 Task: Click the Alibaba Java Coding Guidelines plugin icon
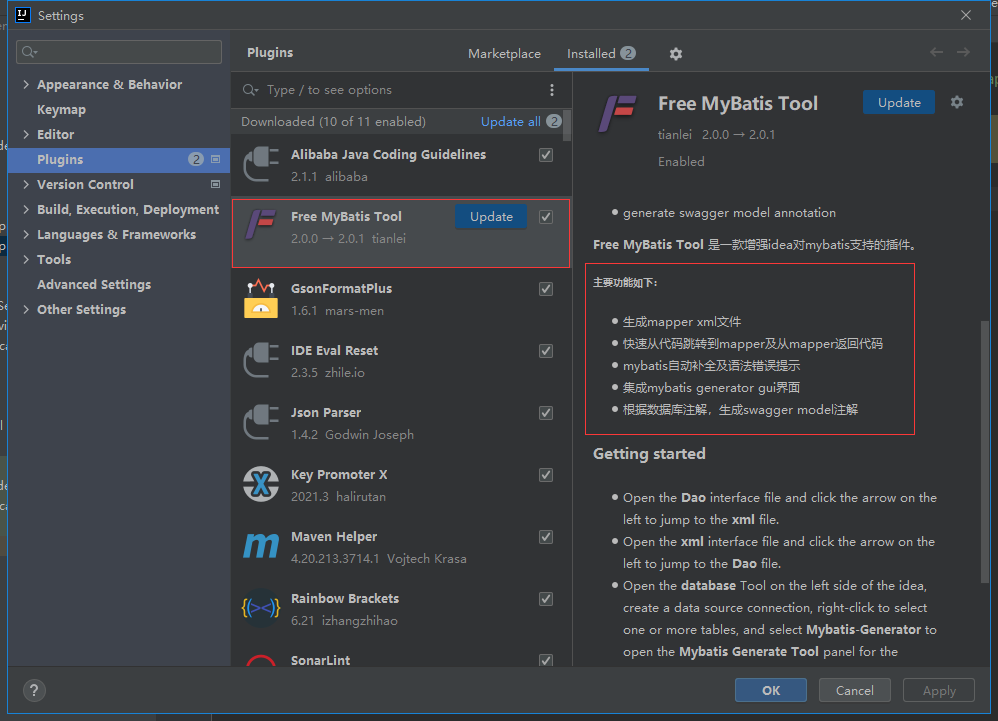click(261, 164)
